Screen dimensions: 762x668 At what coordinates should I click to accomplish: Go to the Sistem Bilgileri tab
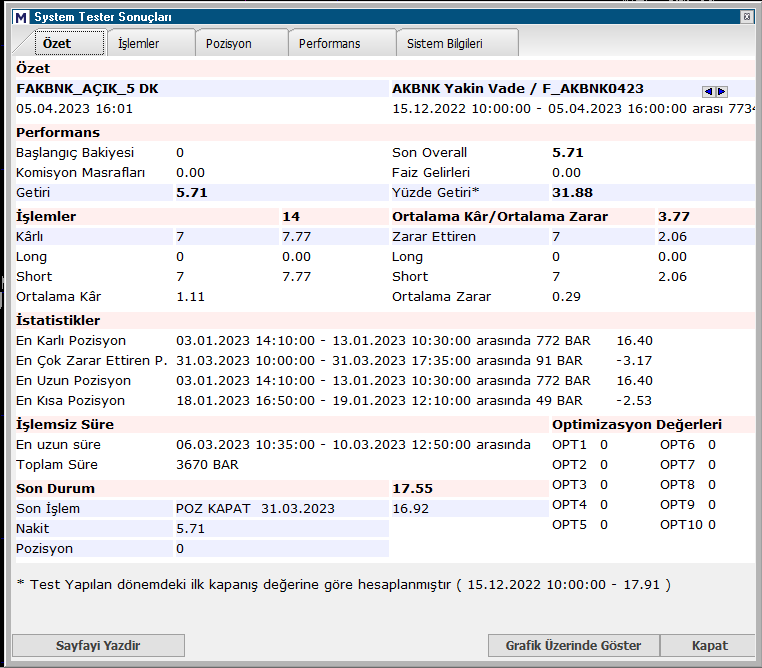tap(457, 43)
